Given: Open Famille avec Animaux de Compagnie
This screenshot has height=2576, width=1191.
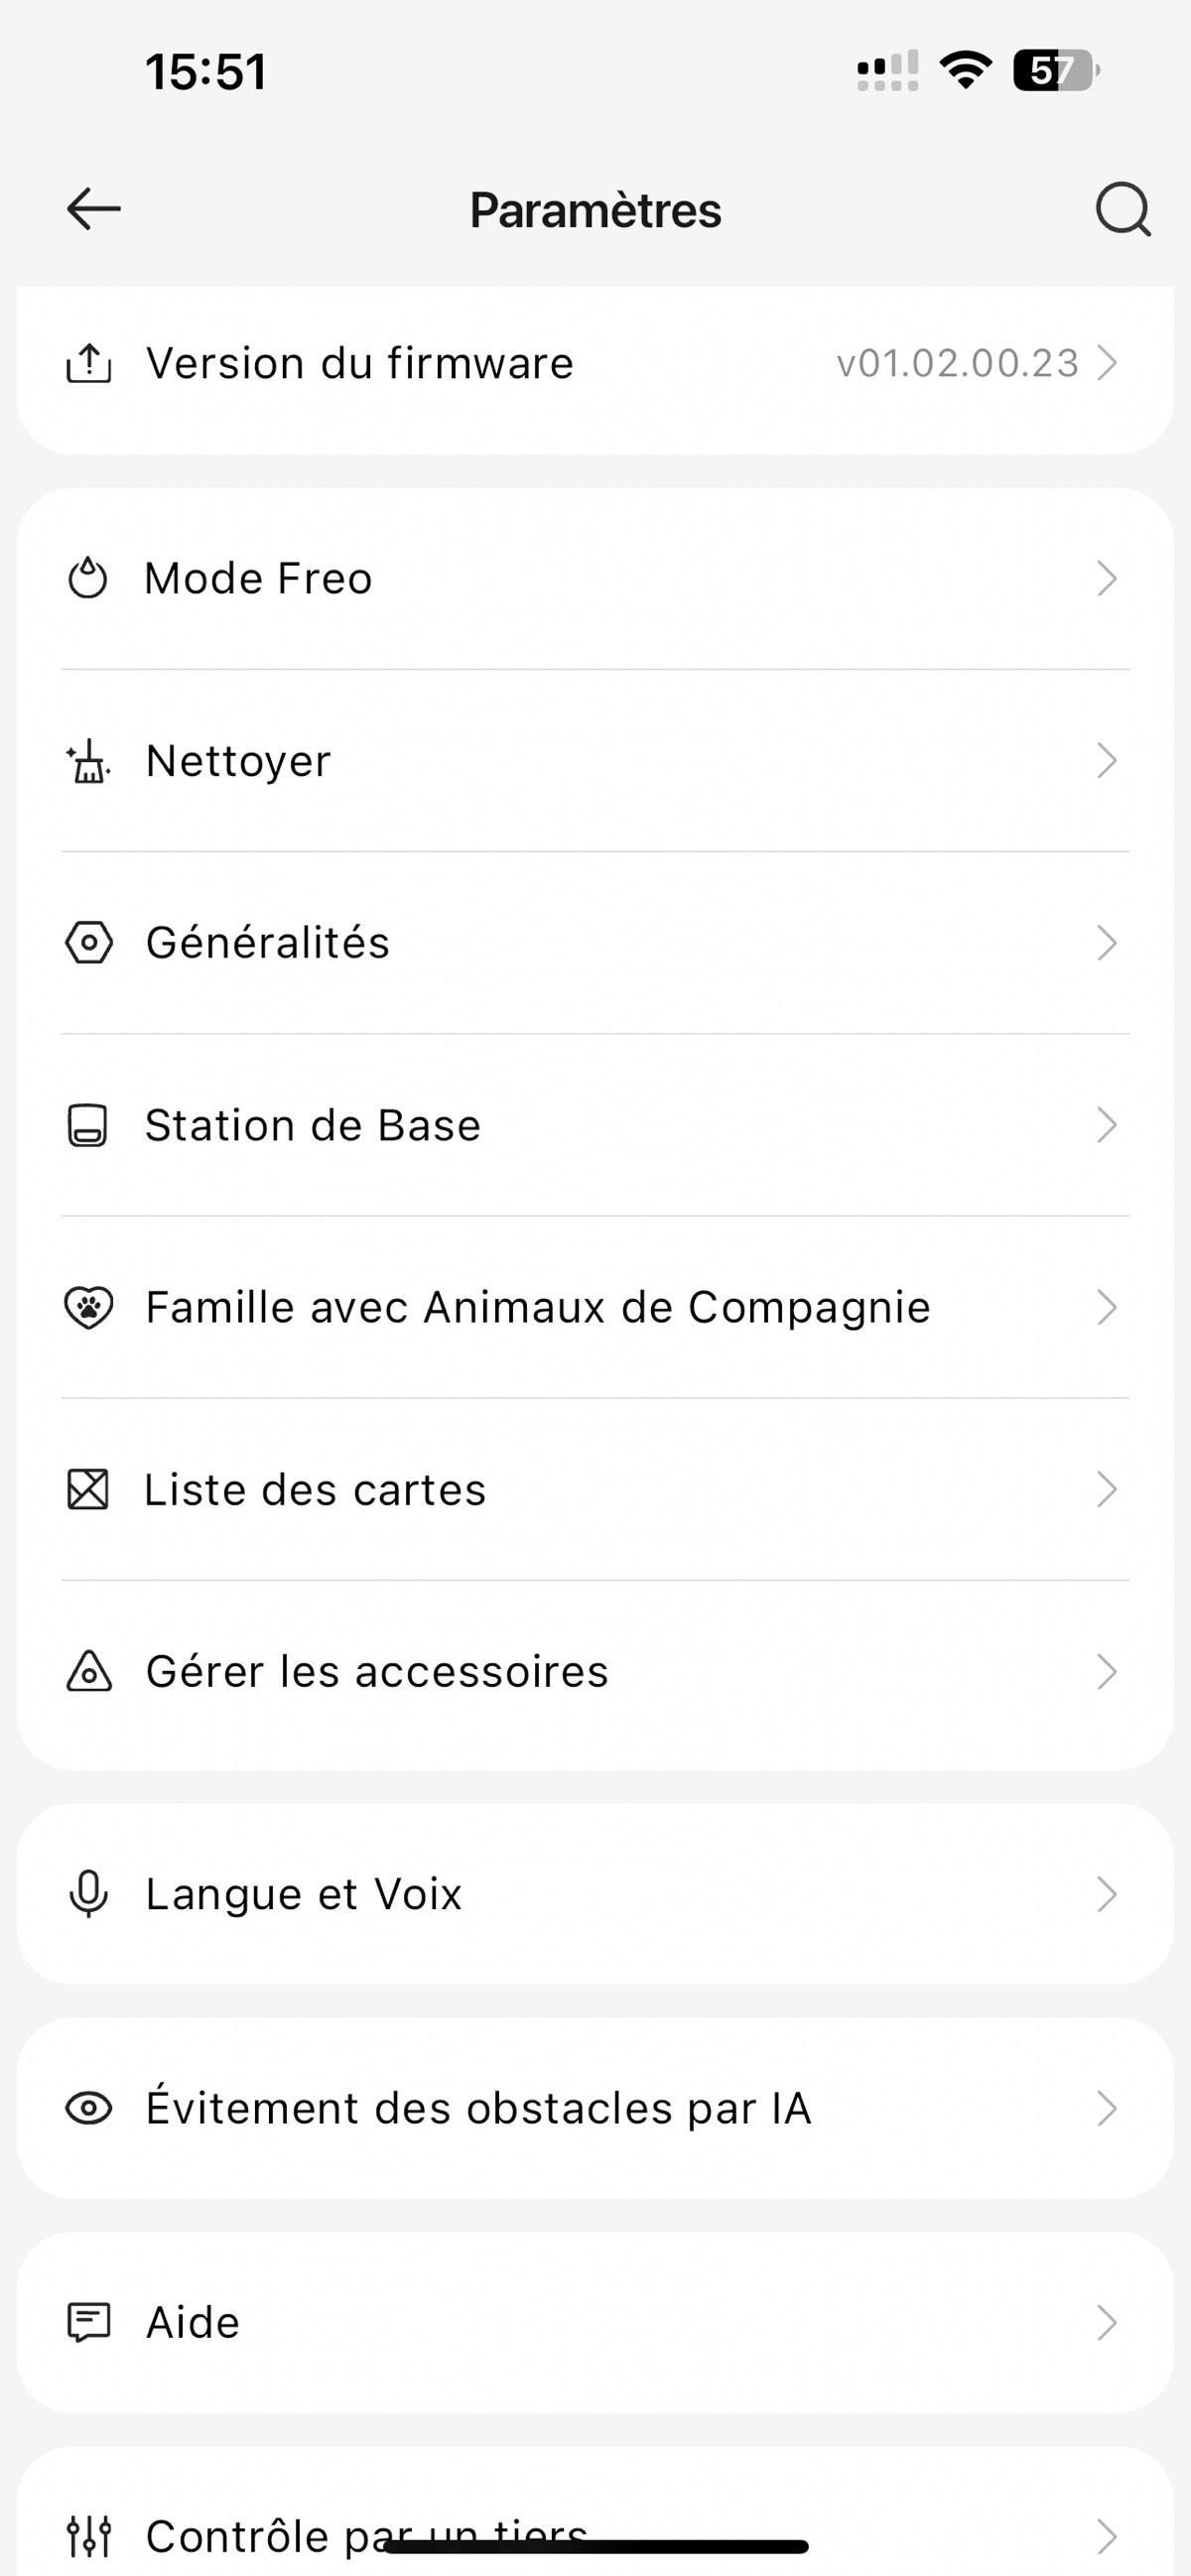Looking at the screenshot, I should (538, 1307).
